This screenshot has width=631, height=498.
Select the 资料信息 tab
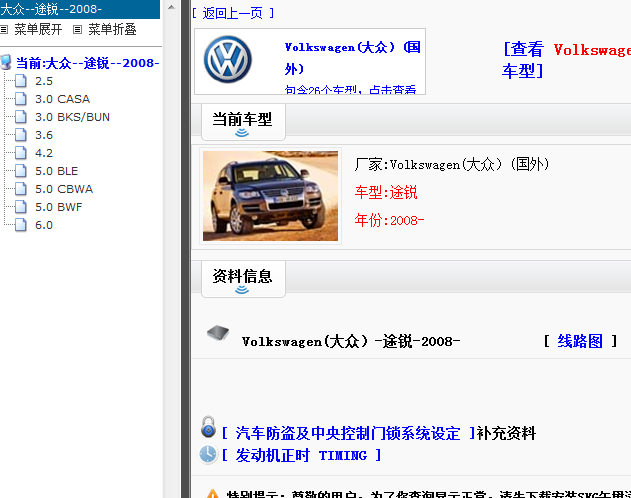(243, 279)
